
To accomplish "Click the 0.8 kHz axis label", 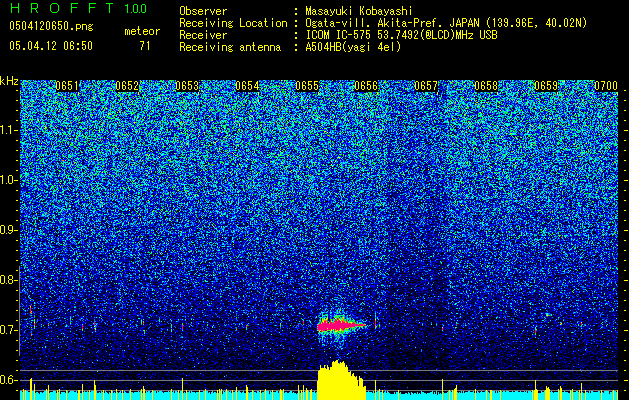I will pyautogui.click(x=9, y=280).
